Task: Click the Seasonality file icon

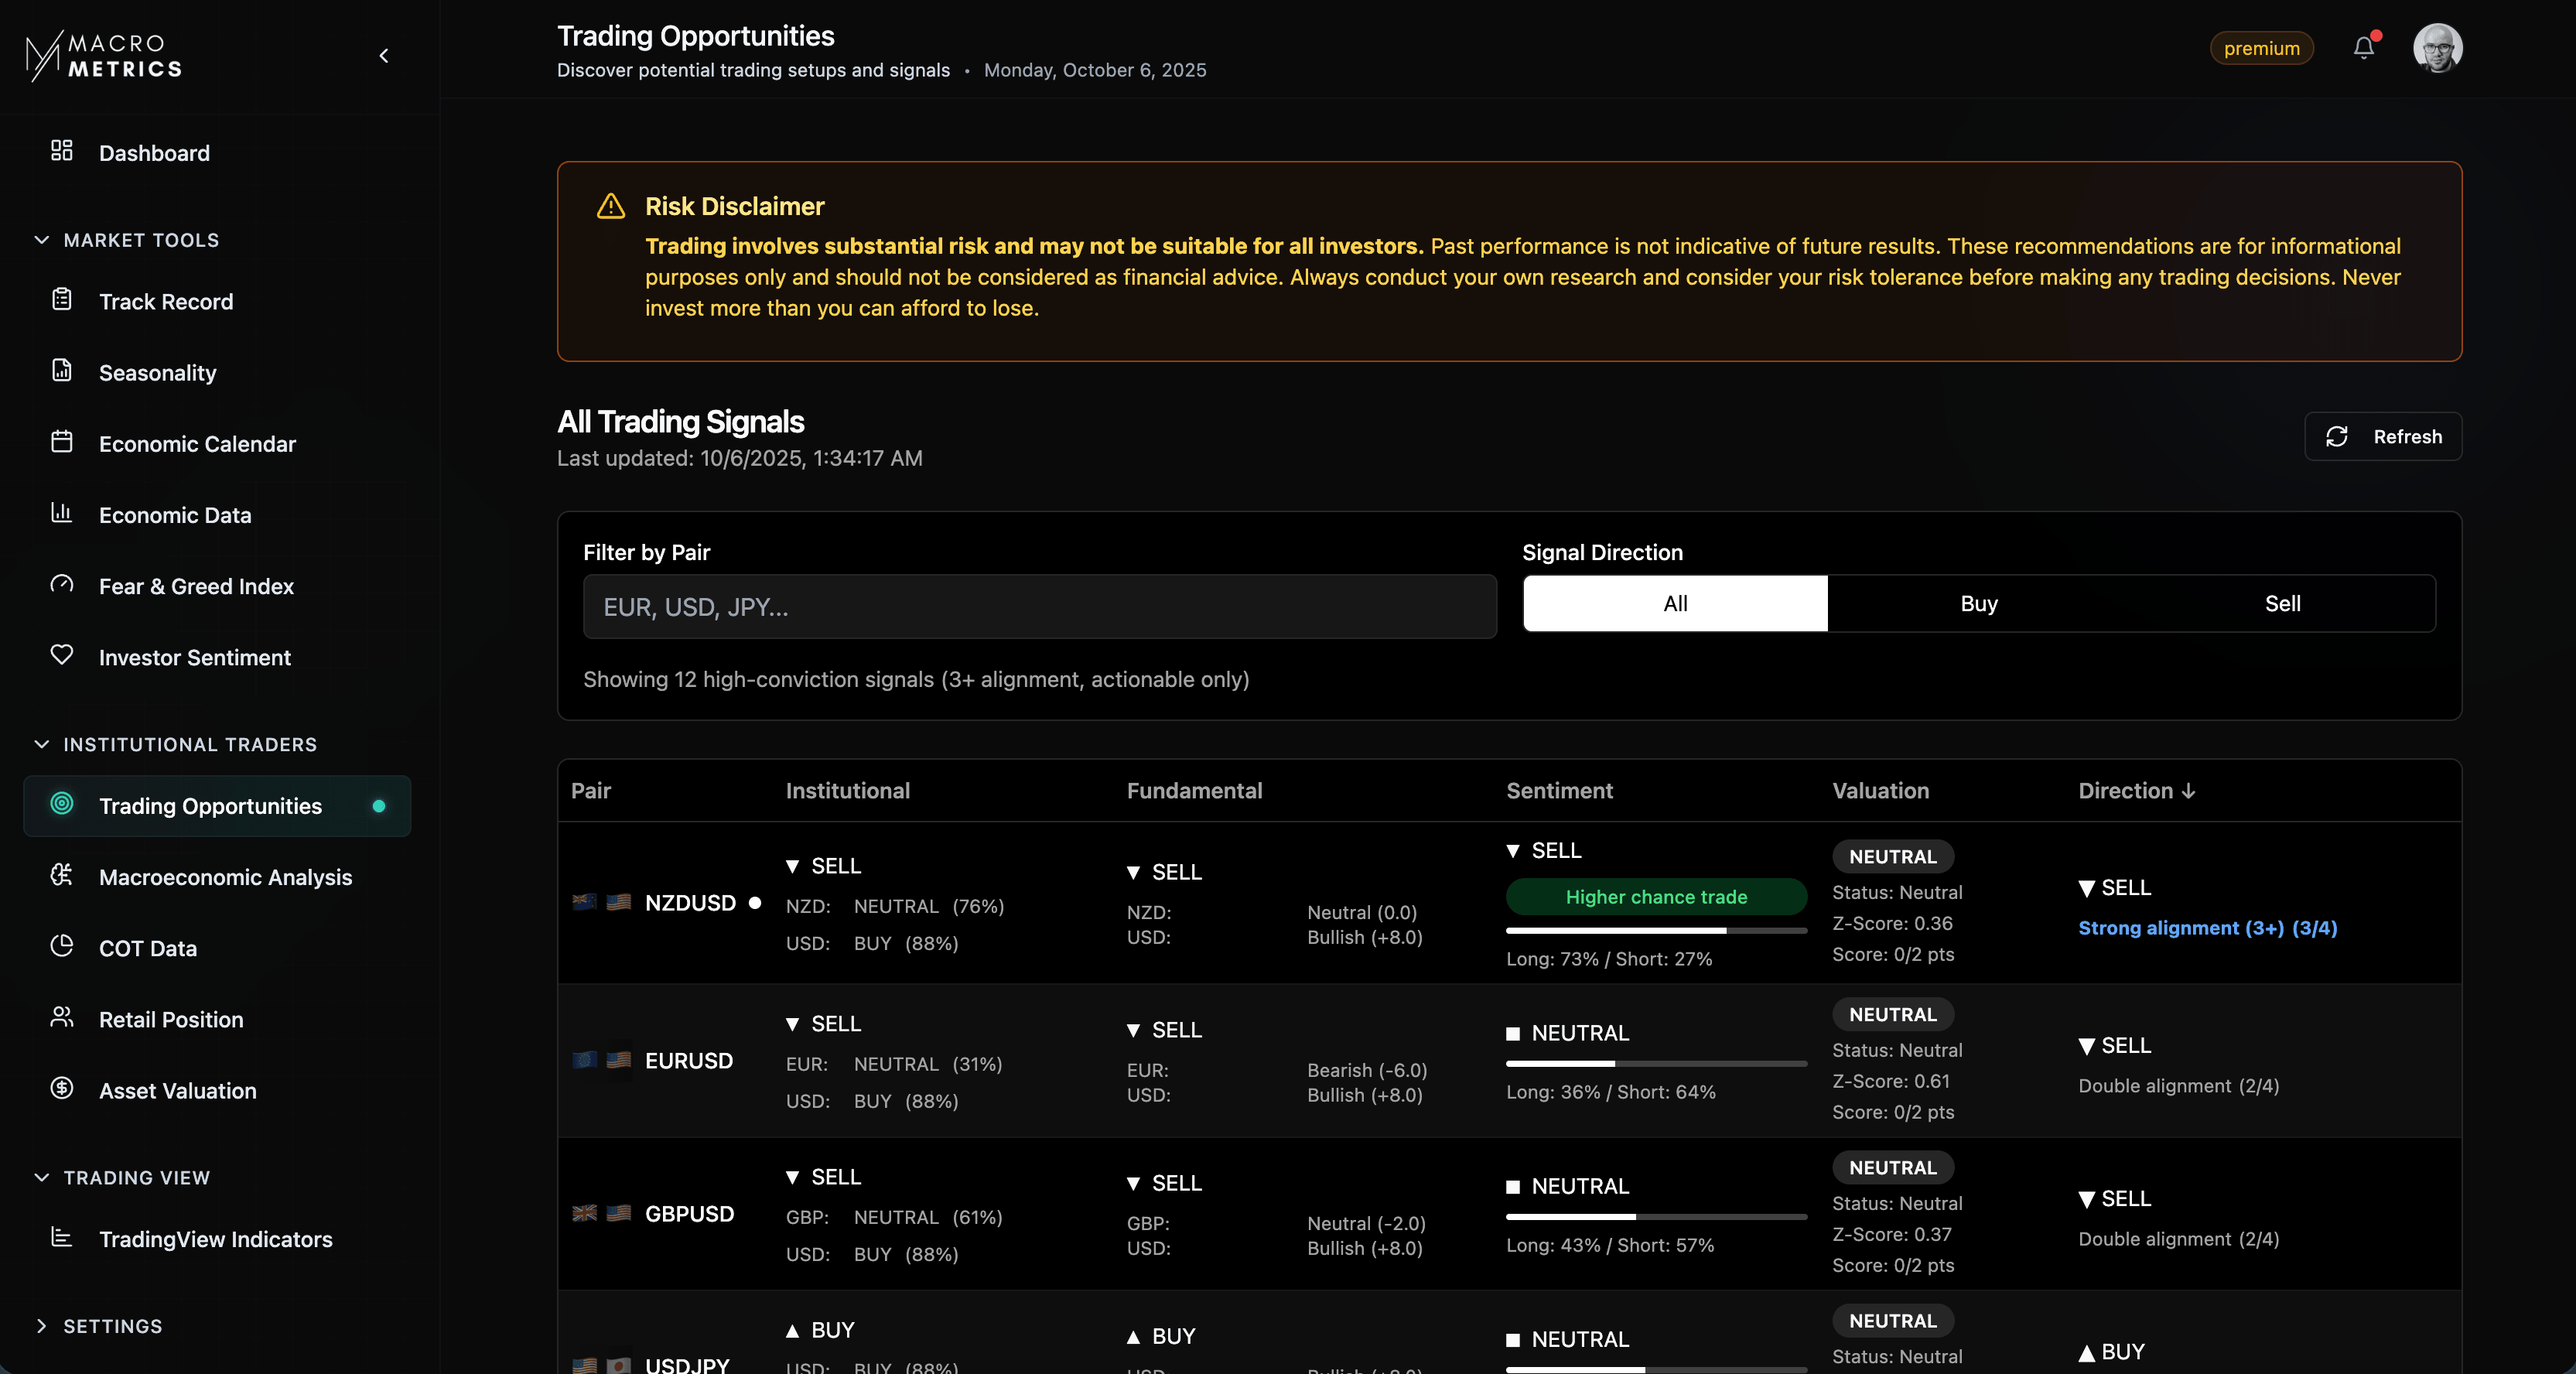Action: (62, 371)
